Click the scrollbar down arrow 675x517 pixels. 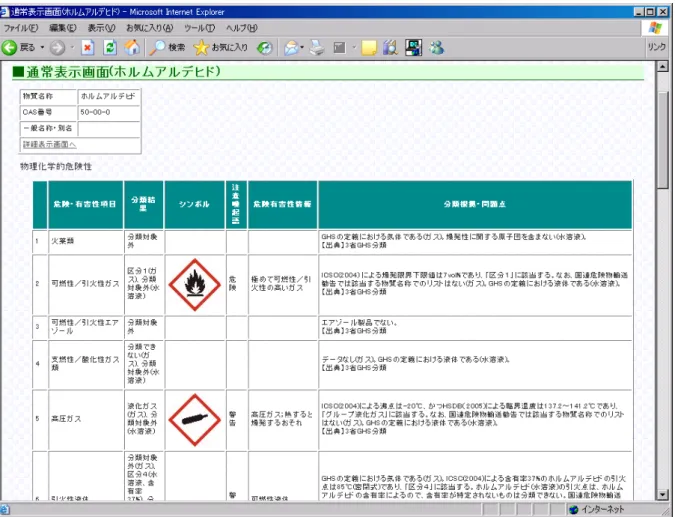pos(663,495)
